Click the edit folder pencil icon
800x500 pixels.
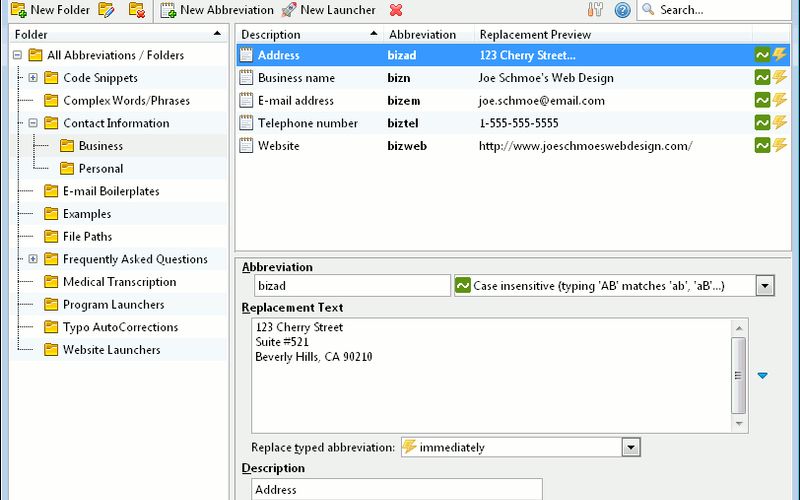(x=106, y=10)
